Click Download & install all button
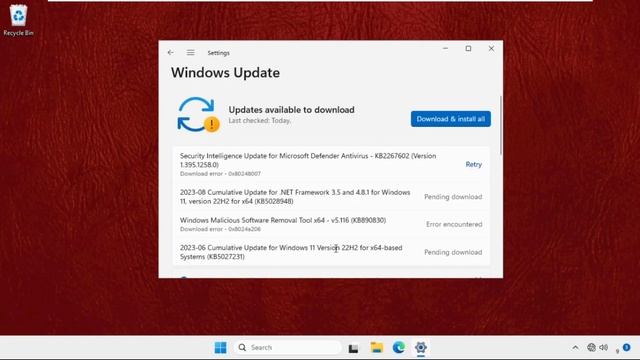The image size is (640, 360). (451, 119)
